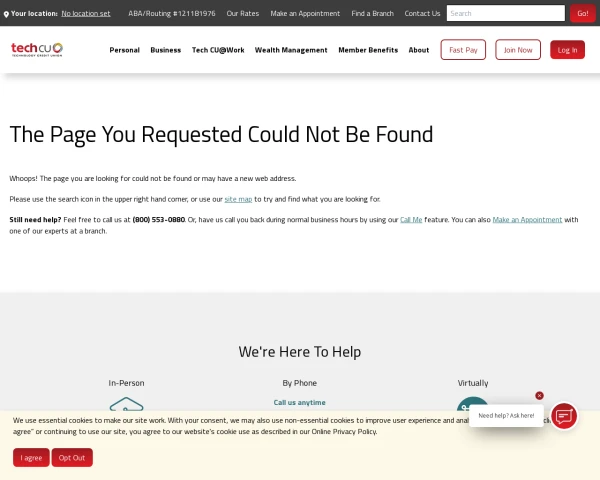This screenshot has width=600, height=480.
Task: Open the Contact Us link
Action: pyautogui.click(x=422, y=13)
